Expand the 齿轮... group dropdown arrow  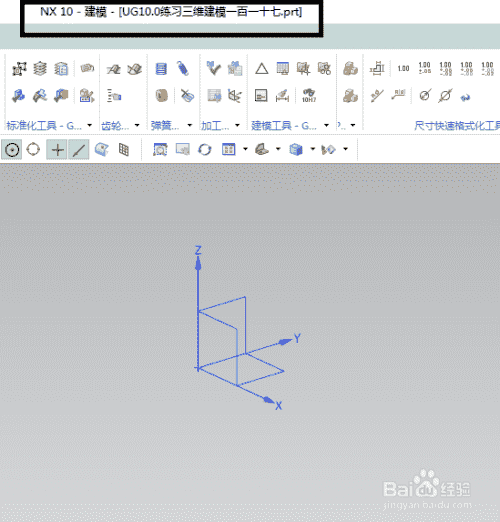(x=137, y=125)
